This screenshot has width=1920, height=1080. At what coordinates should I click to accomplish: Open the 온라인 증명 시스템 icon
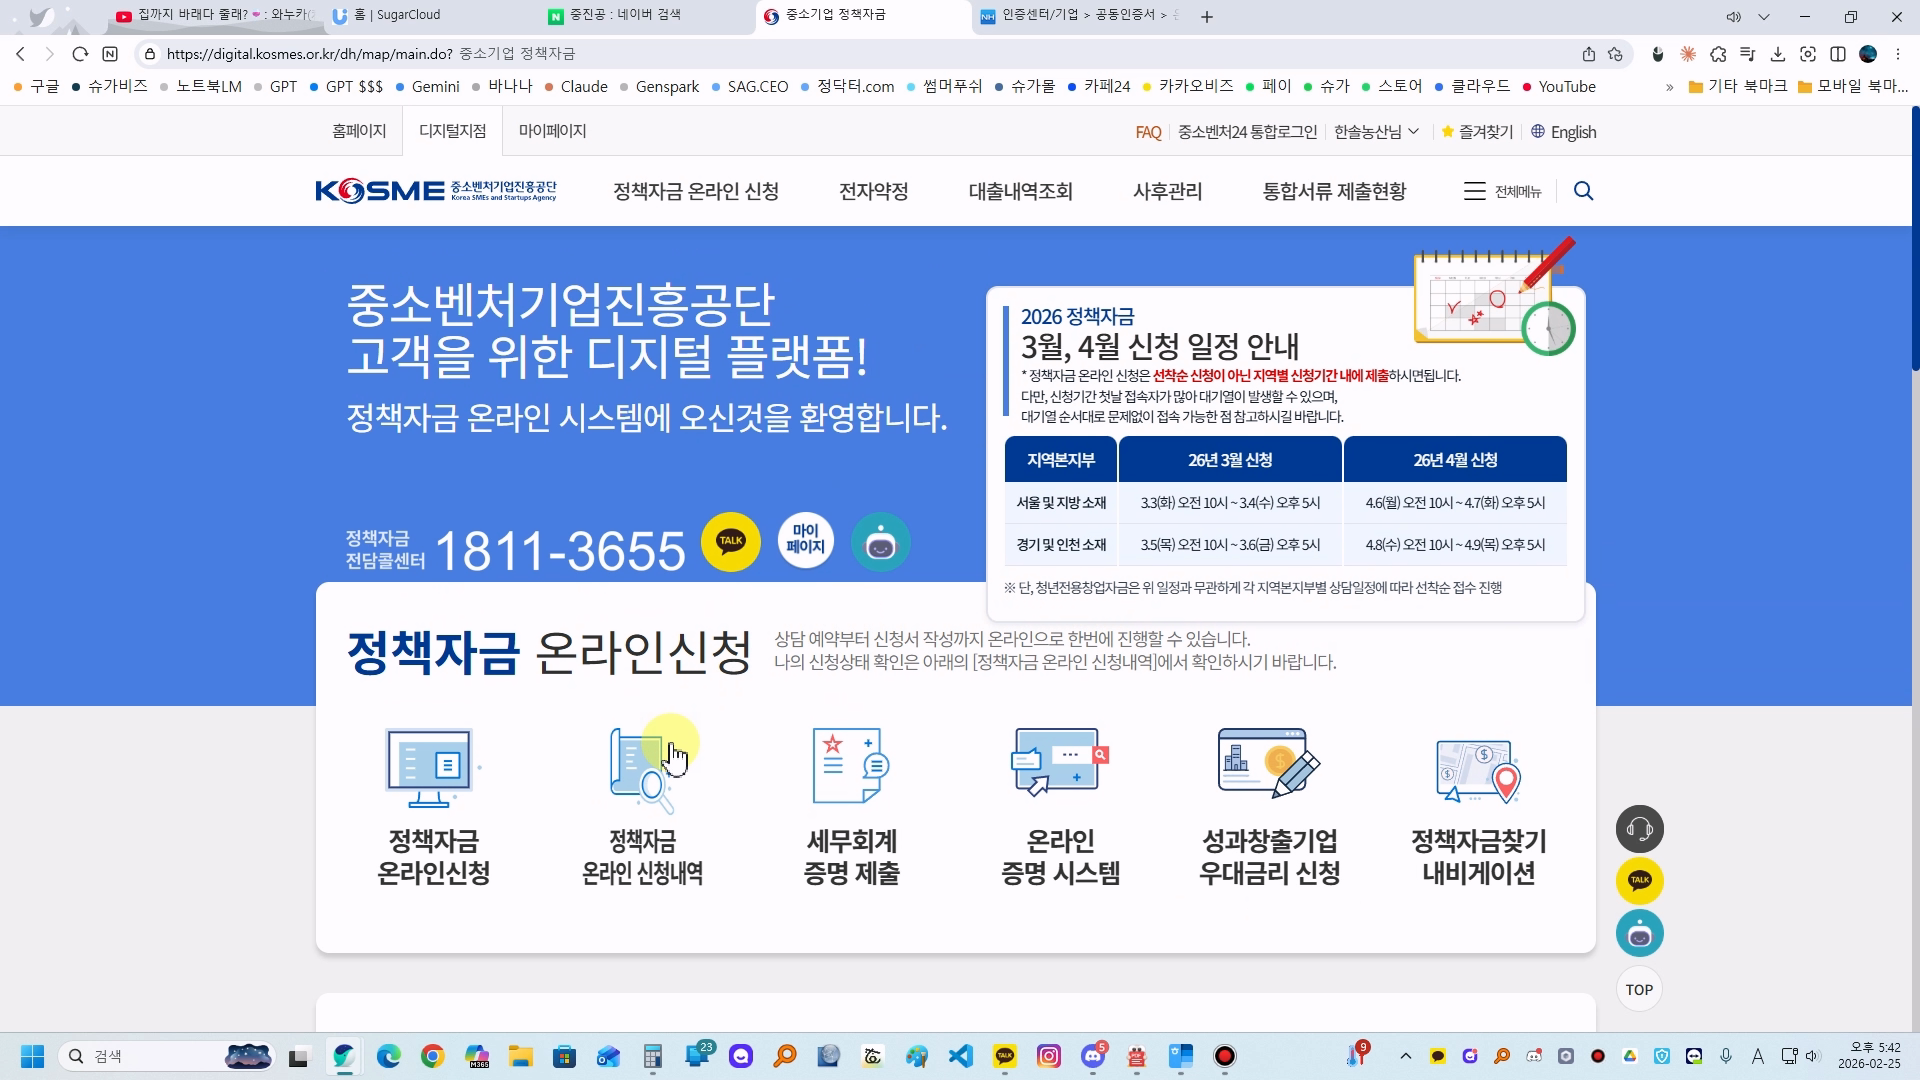(x=1060, y=762)
